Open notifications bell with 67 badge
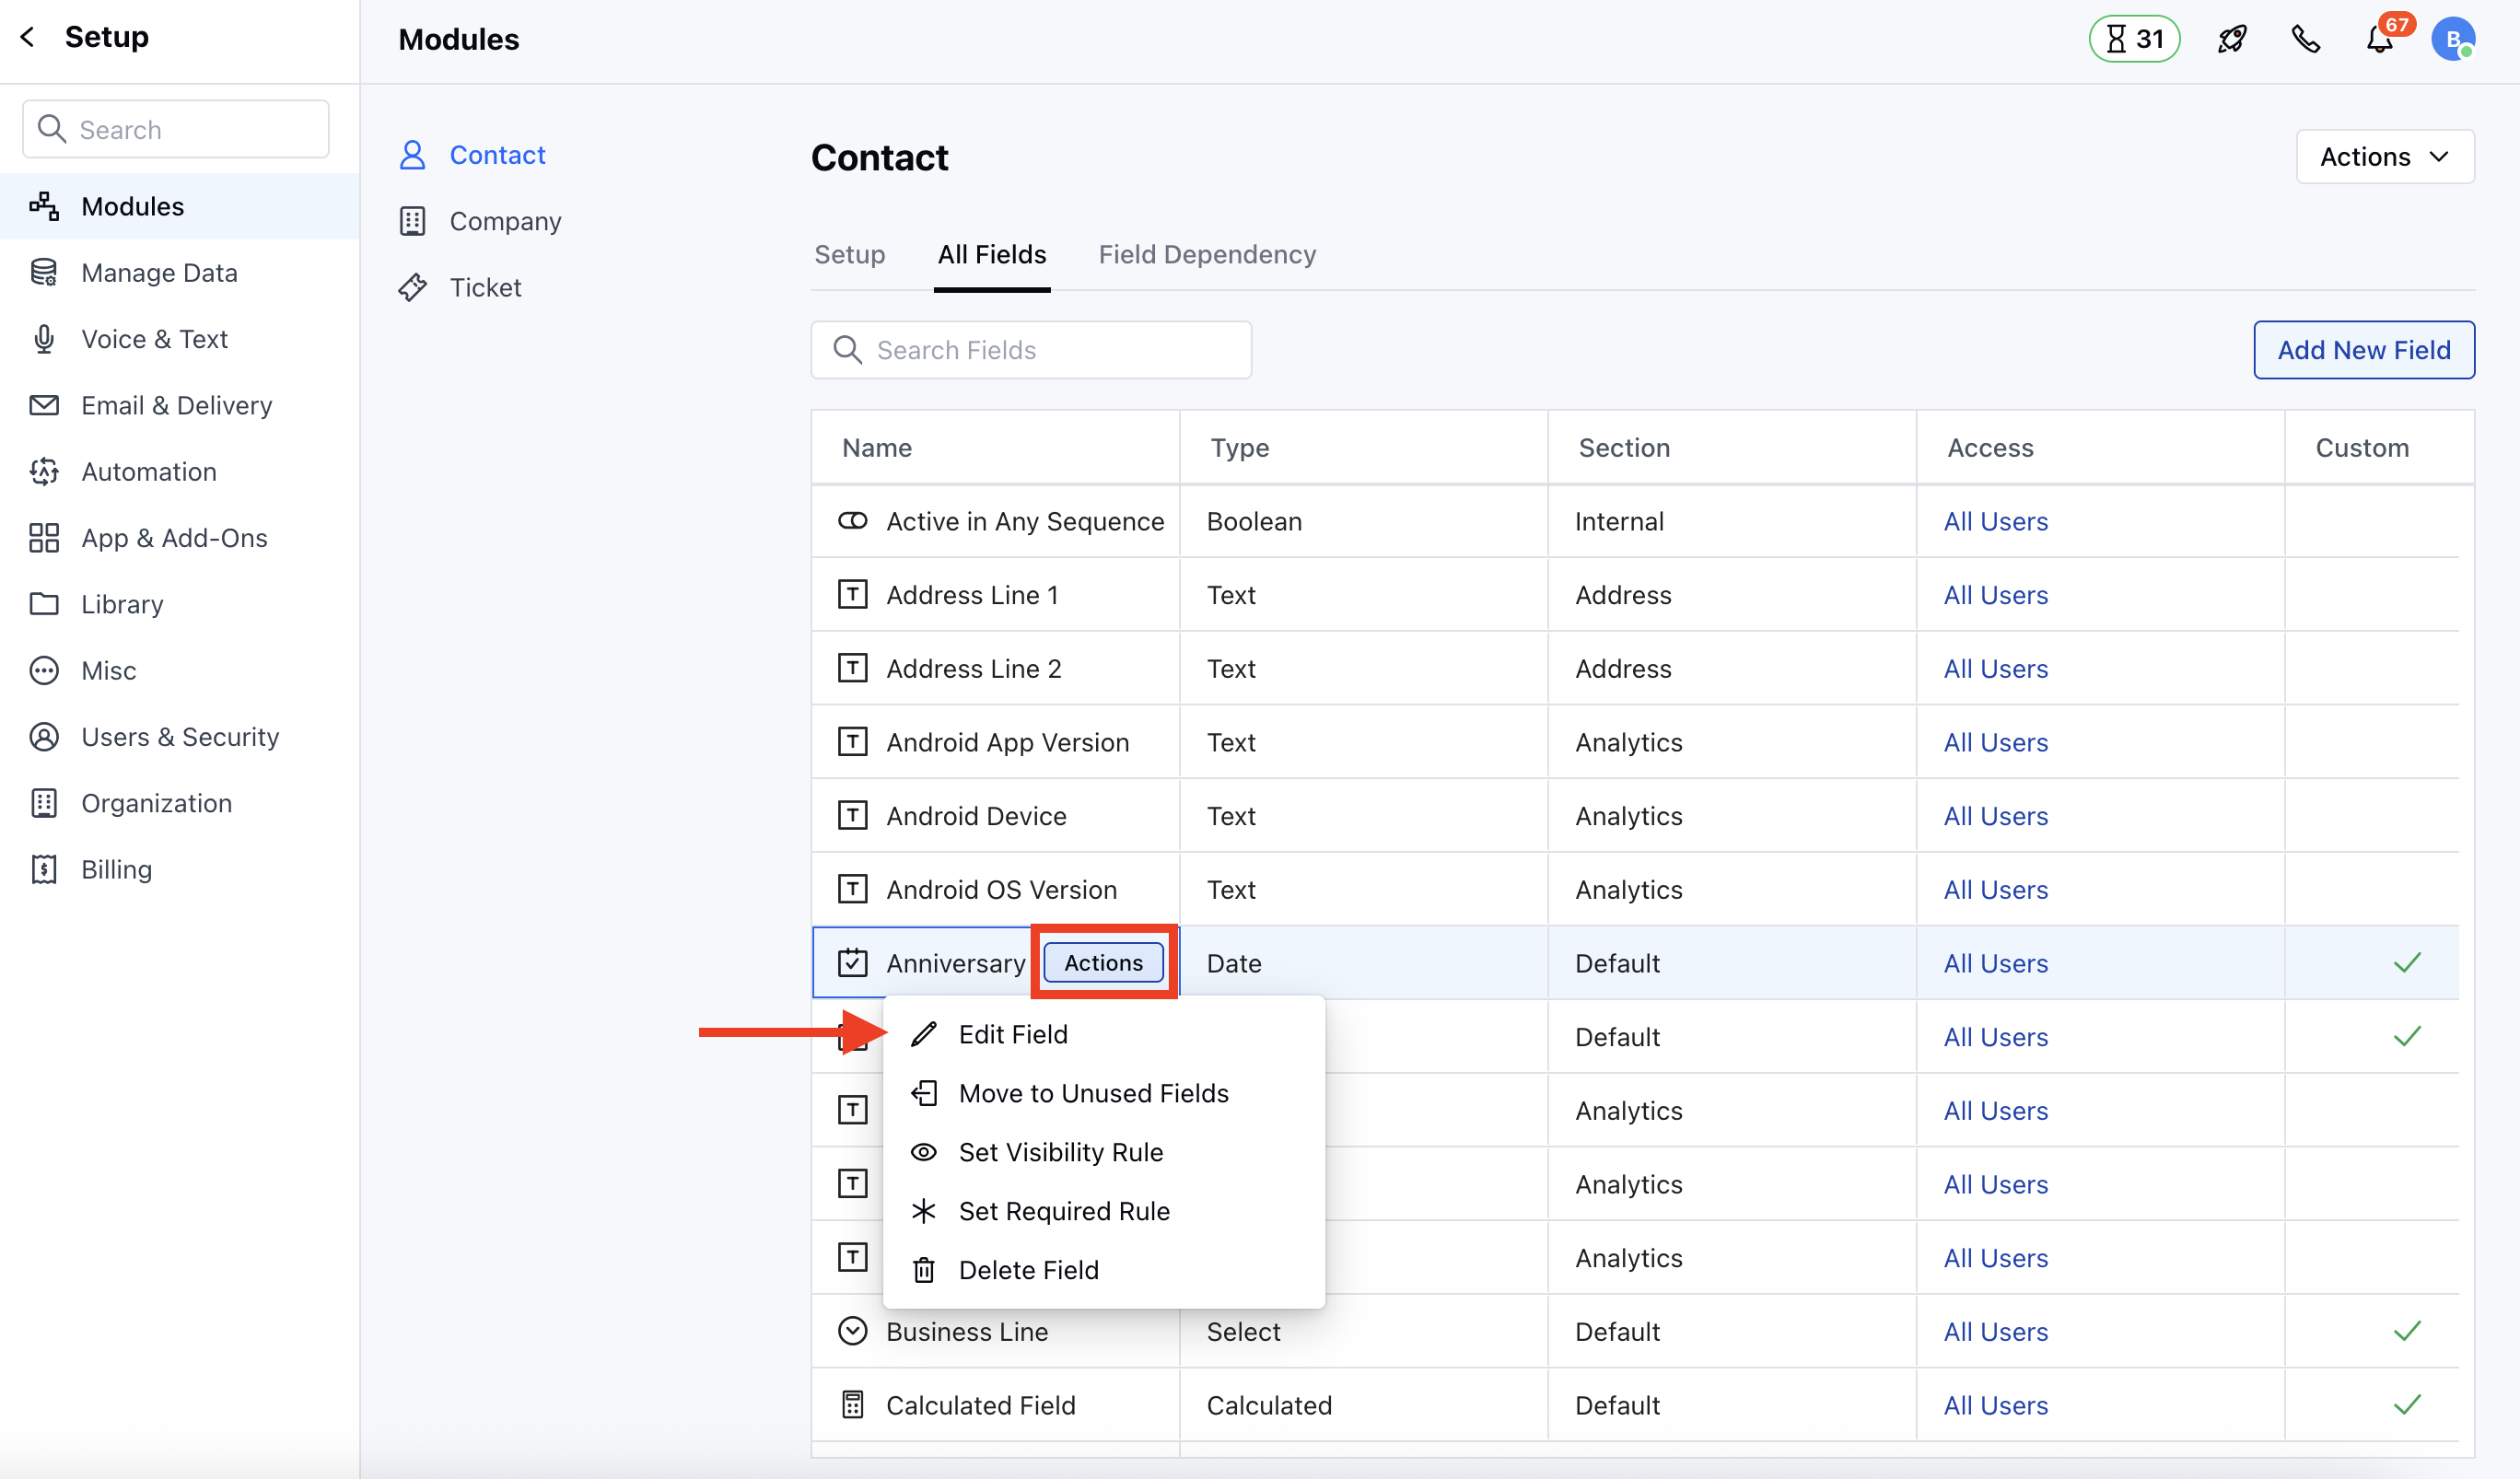 2379,40
